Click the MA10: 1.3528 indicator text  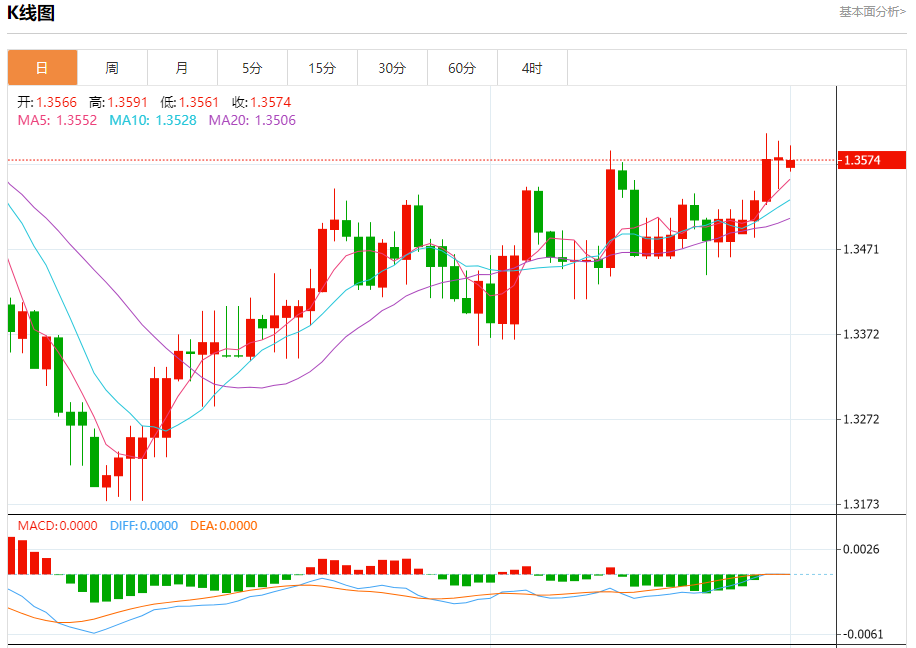pos(153,120)
